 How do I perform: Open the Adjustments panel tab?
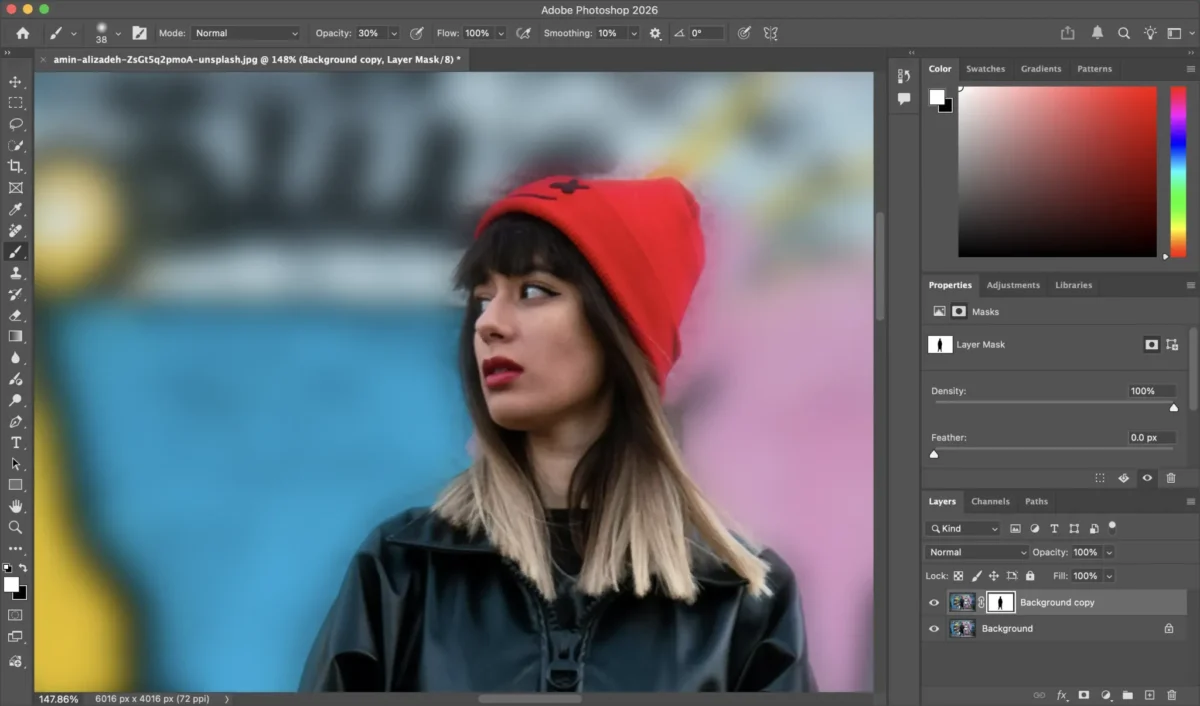point(1013,285)
